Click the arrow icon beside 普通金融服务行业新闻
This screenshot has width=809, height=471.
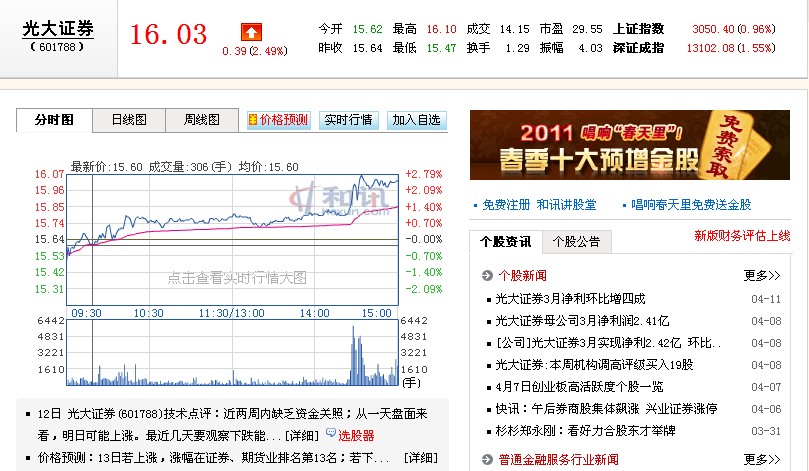click(486, 458)
